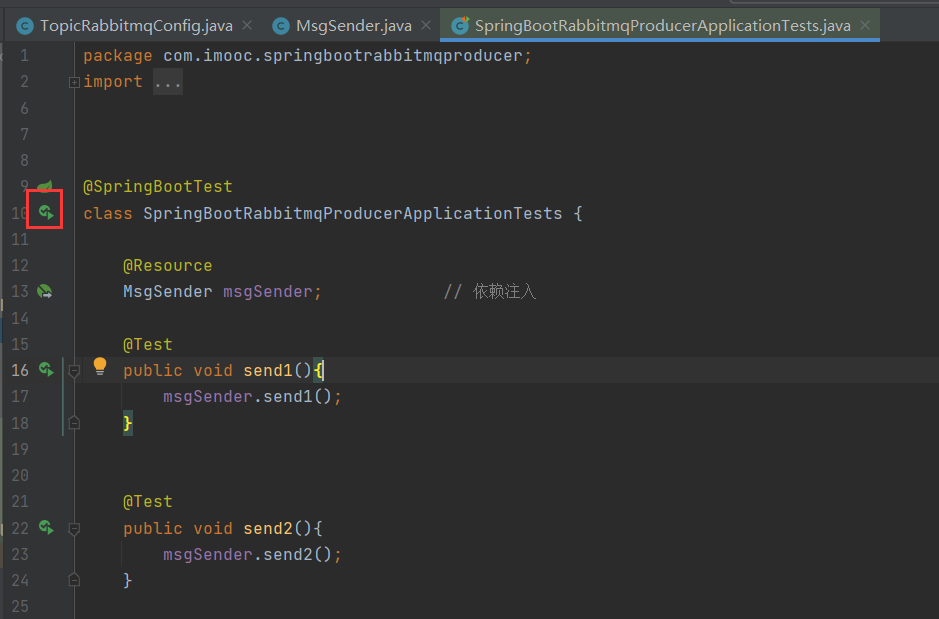Image resolution: width=939 pixels, height=619 pixels.
Task: Click the @Test annotation above send2
Action: tap(148, 502)
